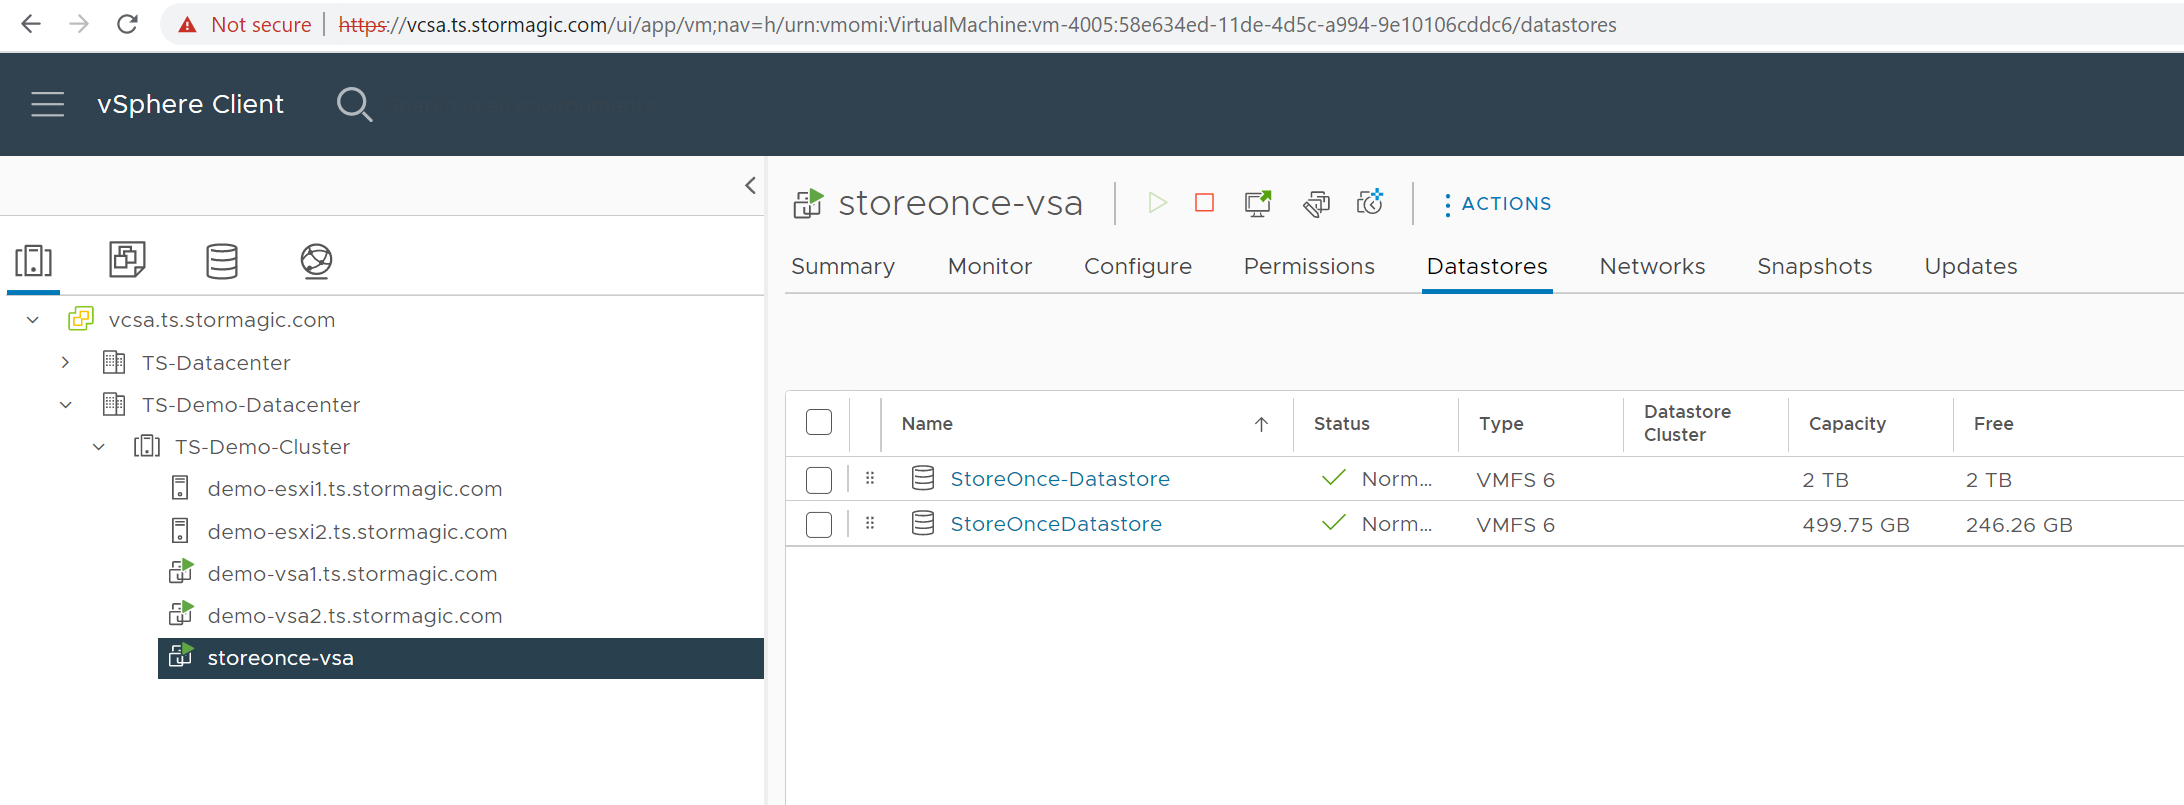Screen dimensions: 2184x805
Task: Click the Power On play icon
Action: click(x=1157, y=203)
